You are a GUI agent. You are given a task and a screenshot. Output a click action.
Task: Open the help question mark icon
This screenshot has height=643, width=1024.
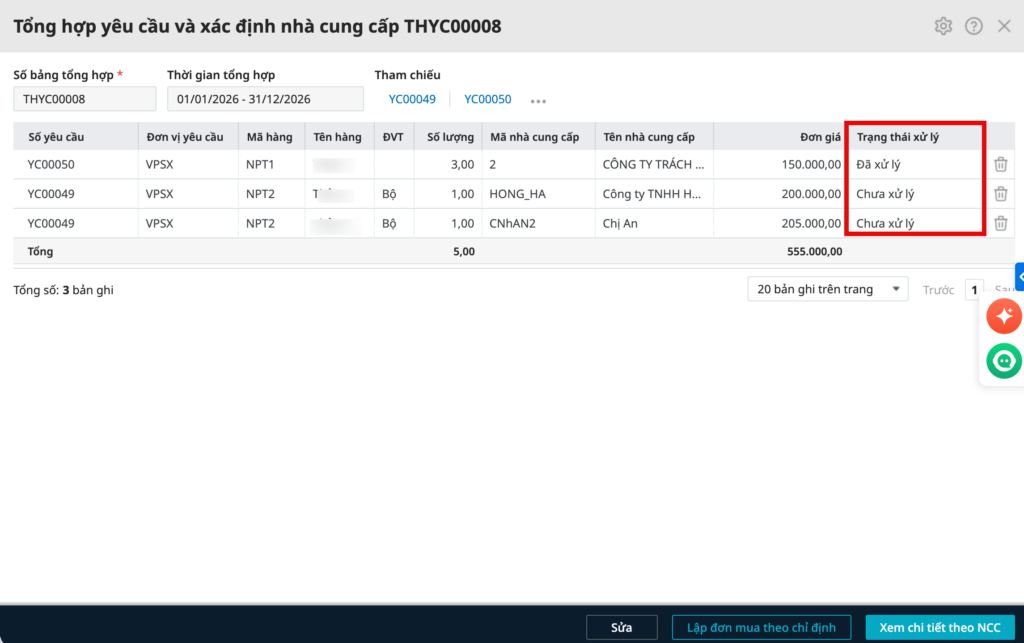pyautogui.click(x=974, y=26)
